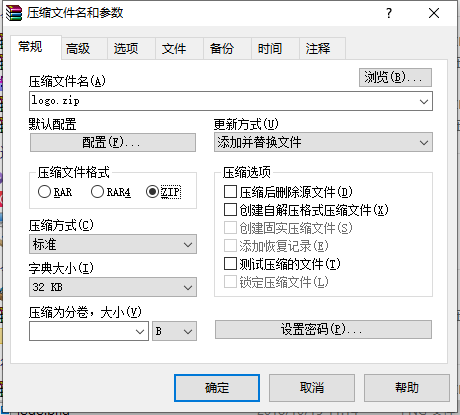Screen dimensions: 460x415
Task: Select the RAR format radio button
Action: coord(44,192)
